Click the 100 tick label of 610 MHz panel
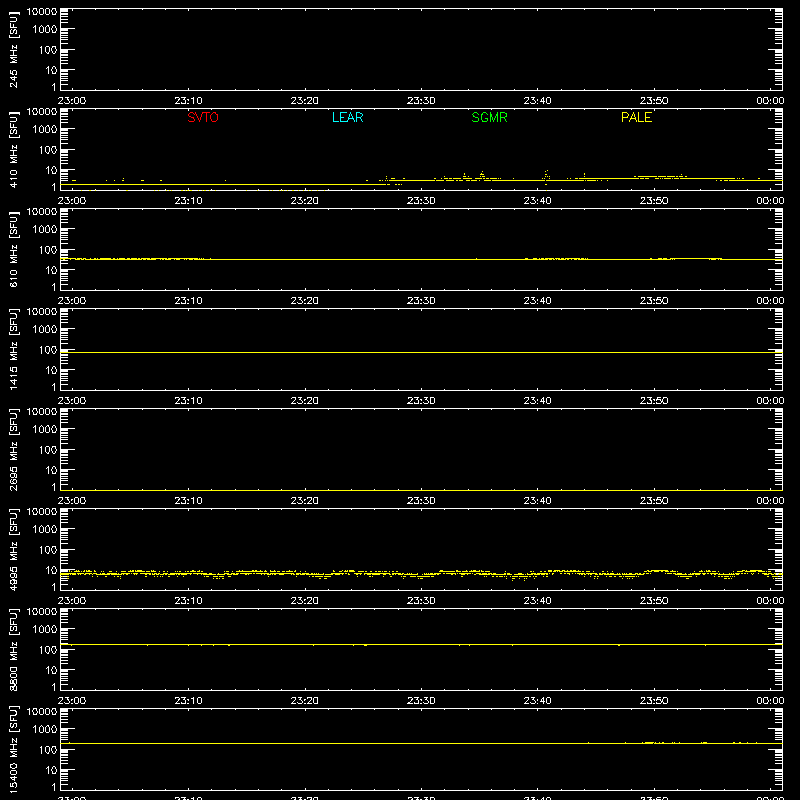The height and width of the screenshot is (800, 800). (x=48, y=250)
